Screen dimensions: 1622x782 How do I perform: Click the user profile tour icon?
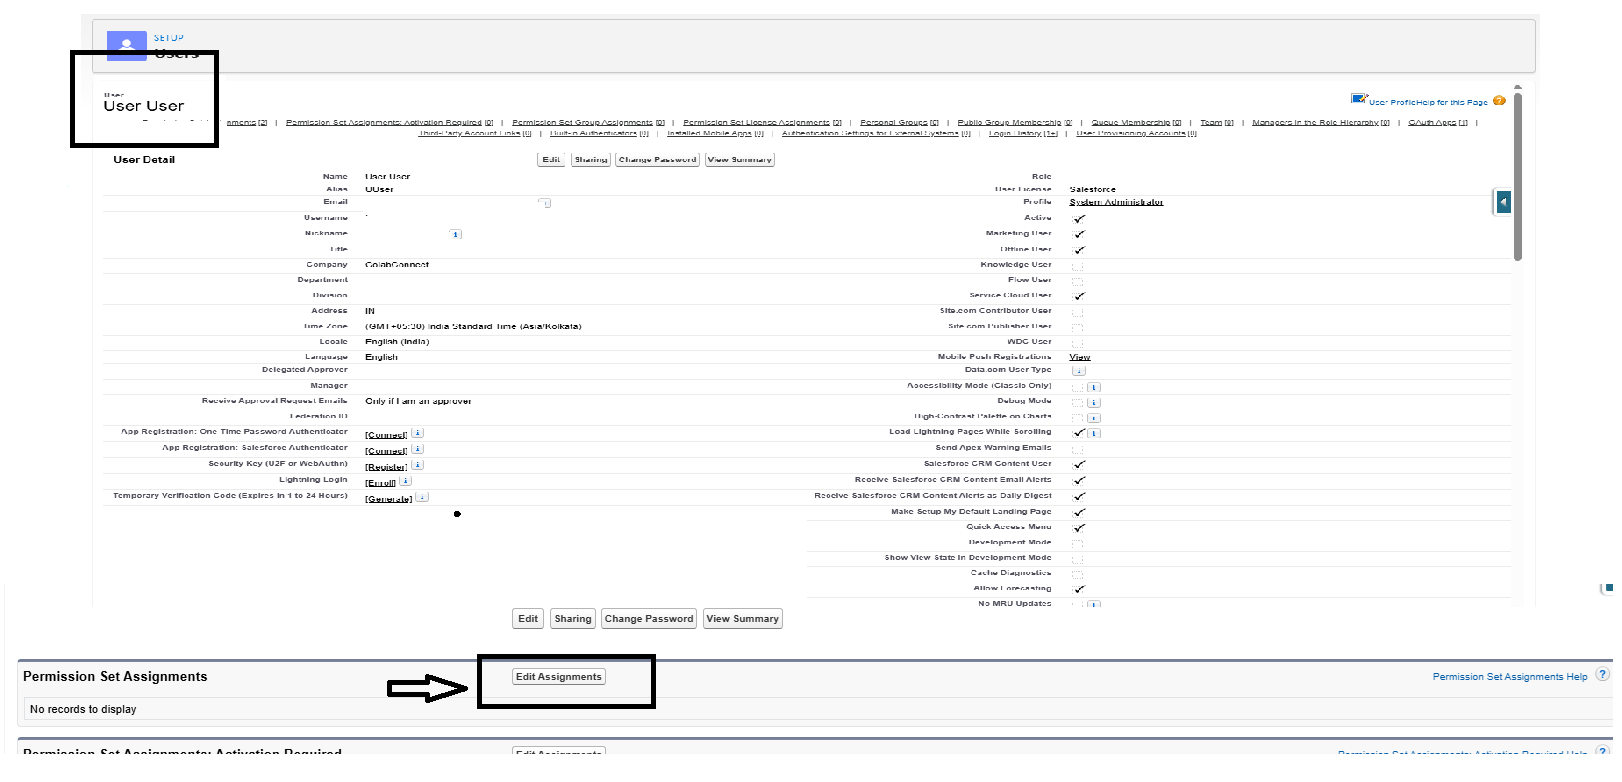pyautogui.click(x=1359, y=99)
